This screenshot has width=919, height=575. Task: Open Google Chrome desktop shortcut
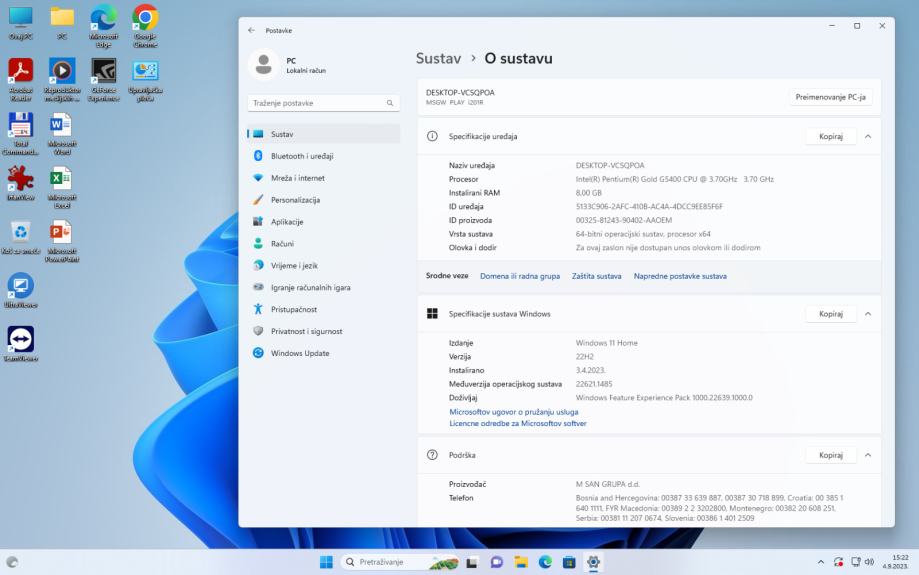[x=146, y=19]
